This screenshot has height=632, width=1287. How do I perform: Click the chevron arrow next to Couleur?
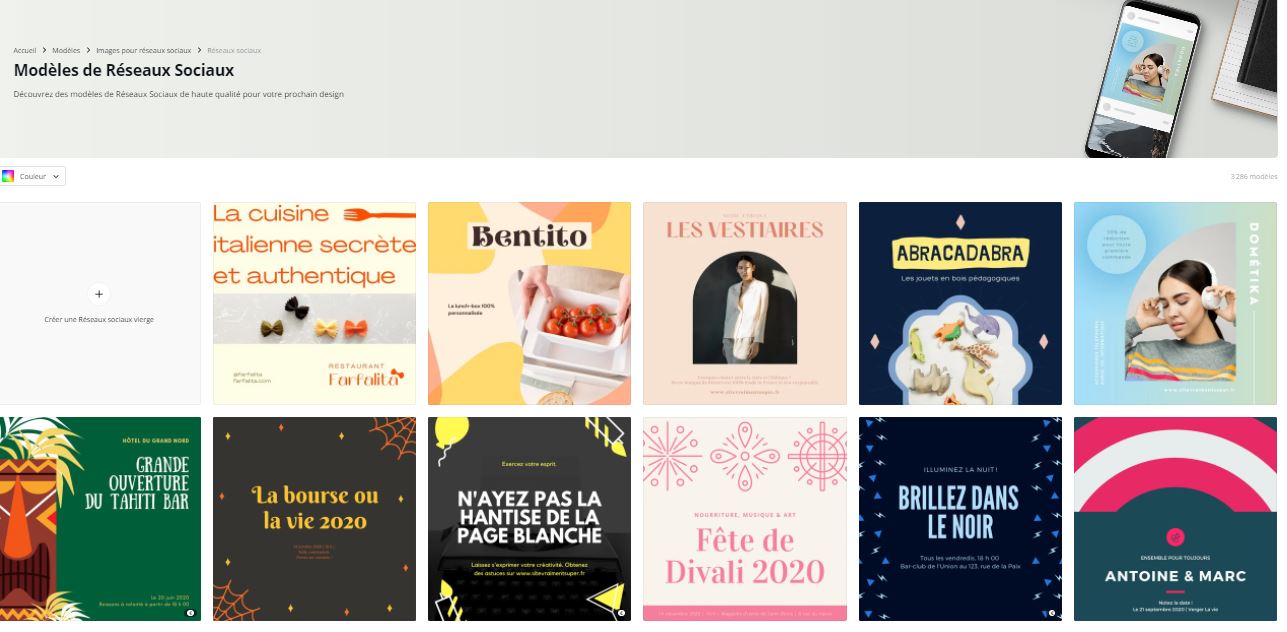coord(56,176)
